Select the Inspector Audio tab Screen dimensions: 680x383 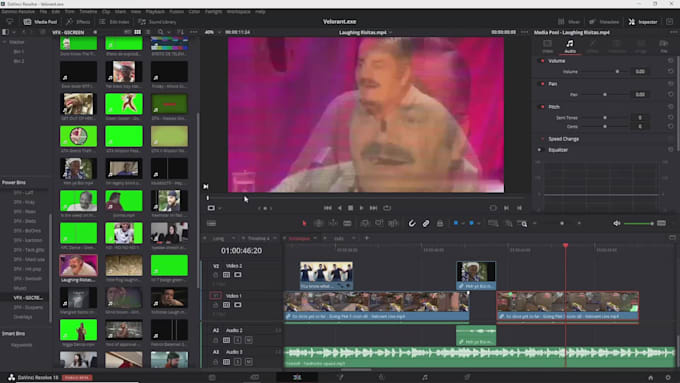pos(570,46)
